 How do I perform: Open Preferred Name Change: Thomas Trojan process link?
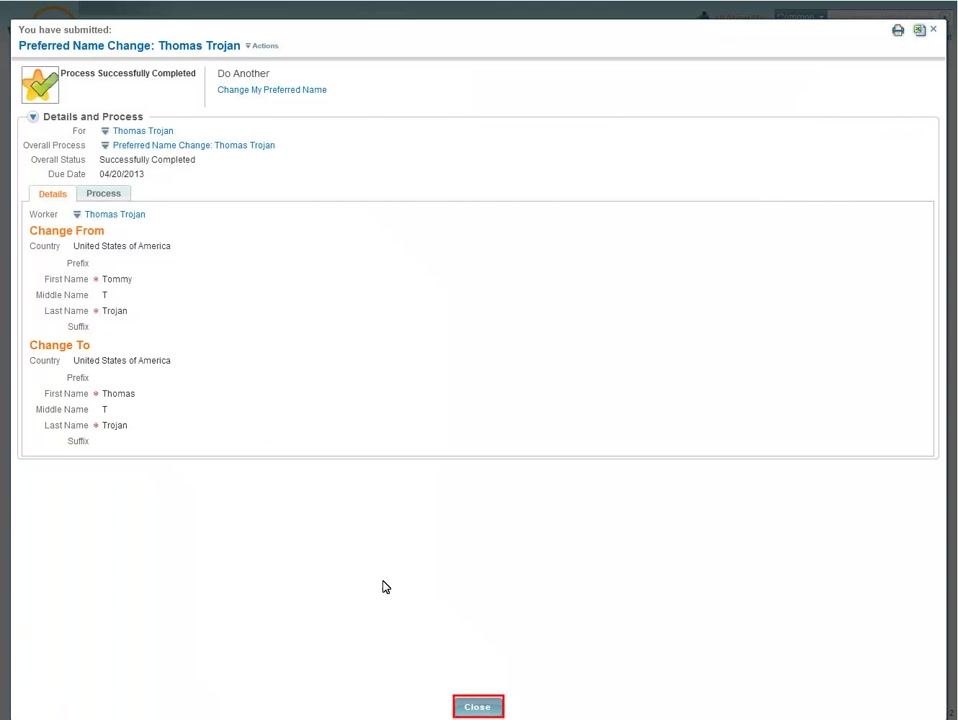pyautogui.click(x=194, y=145)
